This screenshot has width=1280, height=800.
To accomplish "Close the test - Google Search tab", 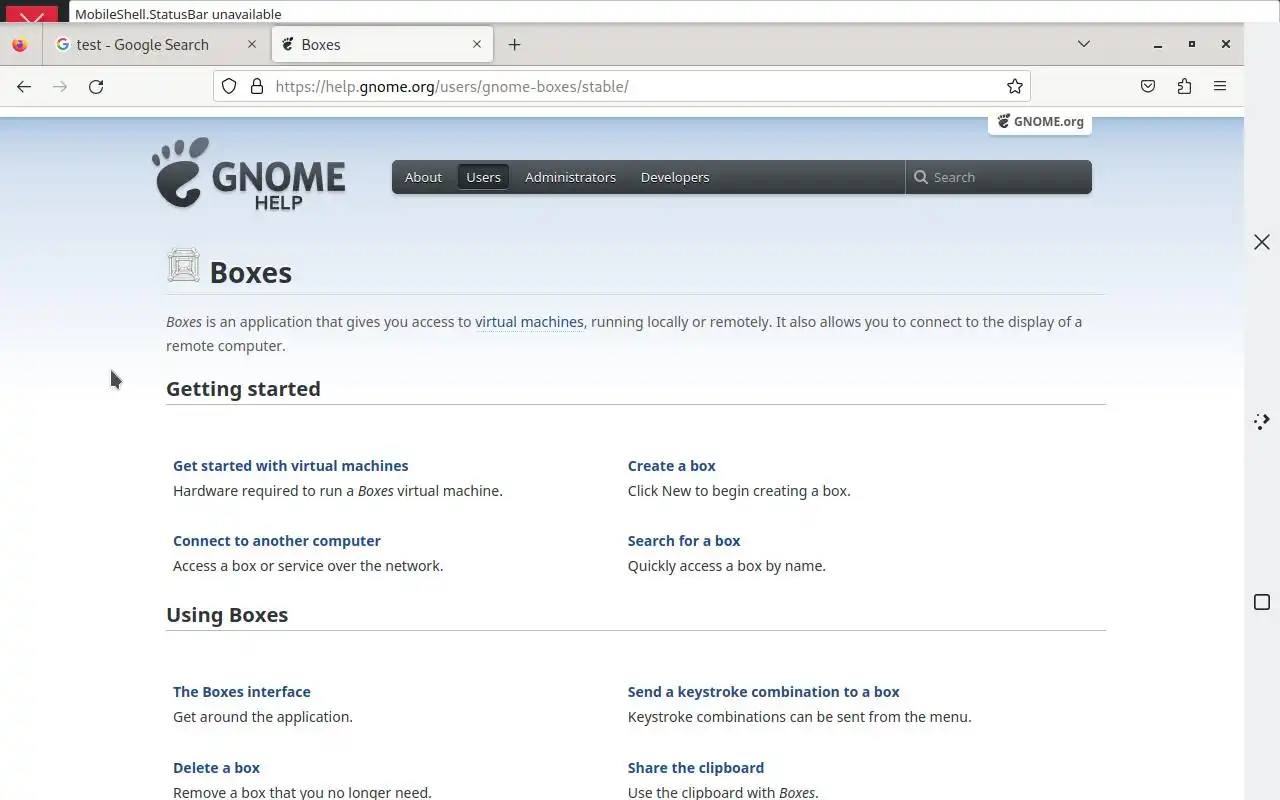I will (252, 44).
